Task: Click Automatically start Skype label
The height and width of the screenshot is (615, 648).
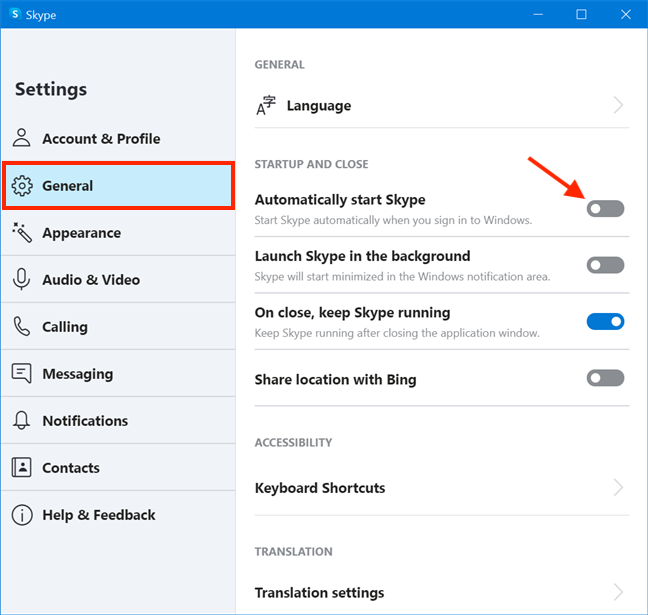Action: click(340, 200)
